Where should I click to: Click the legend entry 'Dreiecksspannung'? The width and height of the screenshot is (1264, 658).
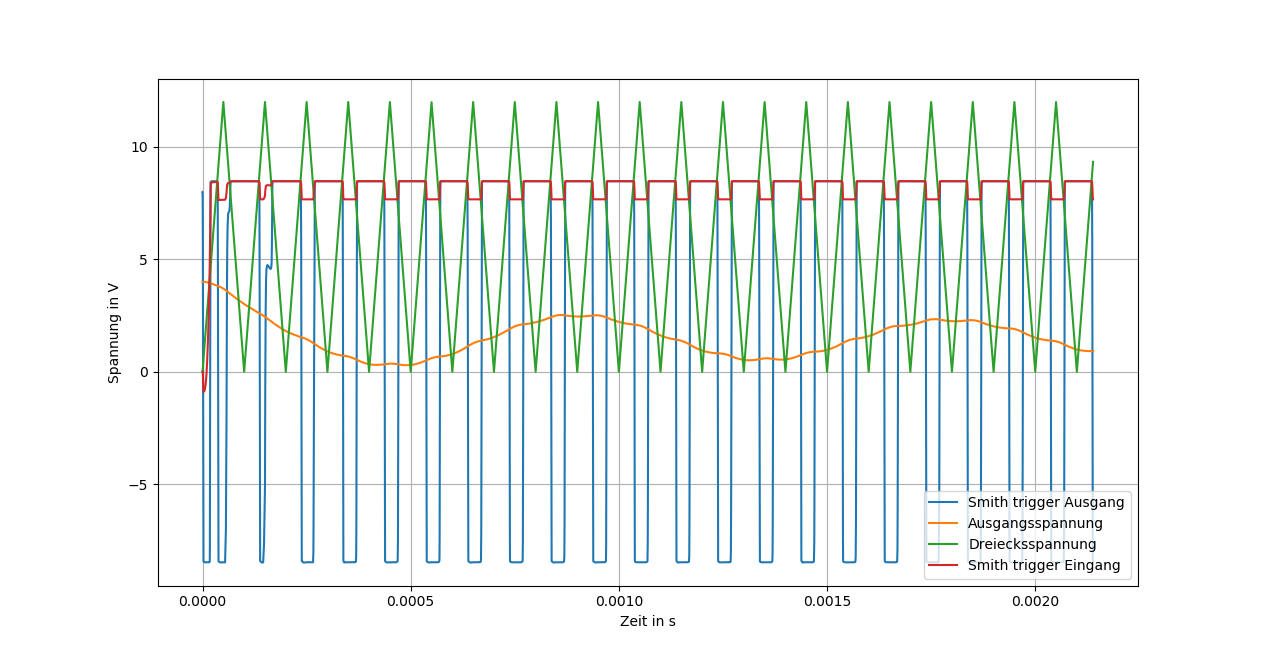tap(1032, 544)
